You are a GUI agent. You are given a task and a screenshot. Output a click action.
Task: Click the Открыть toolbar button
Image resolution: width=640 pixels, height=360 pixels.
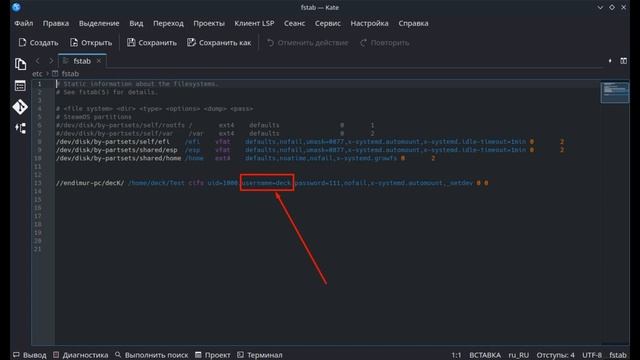click(91, 42)
